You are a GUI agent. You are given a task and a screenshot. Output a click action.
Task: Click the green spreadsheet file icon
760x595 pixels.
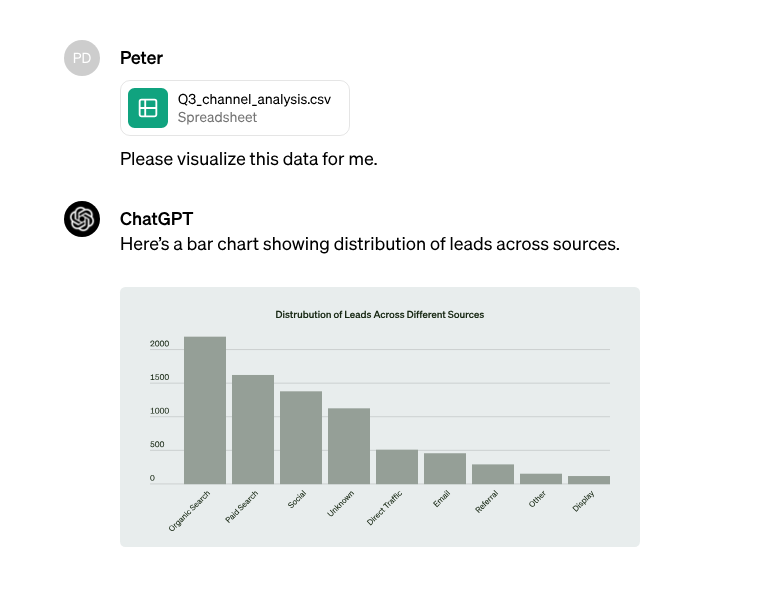(148, 108)
